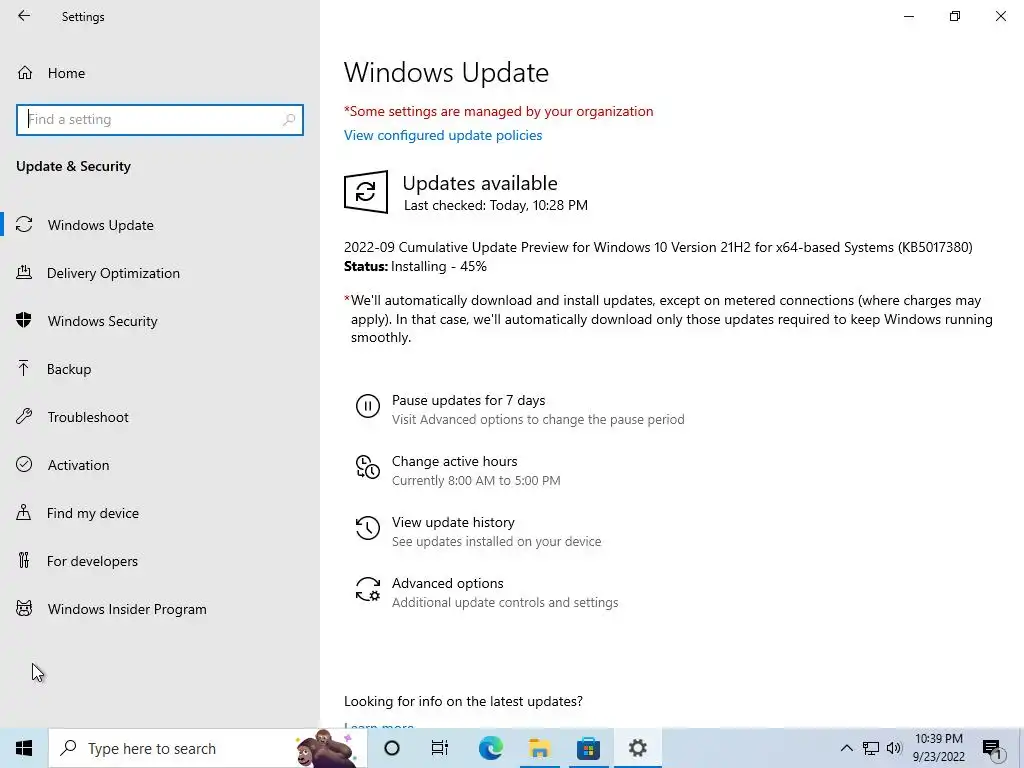Open Task View from the taskbar
Screen dimensions: 1024x768
(440, 748)
